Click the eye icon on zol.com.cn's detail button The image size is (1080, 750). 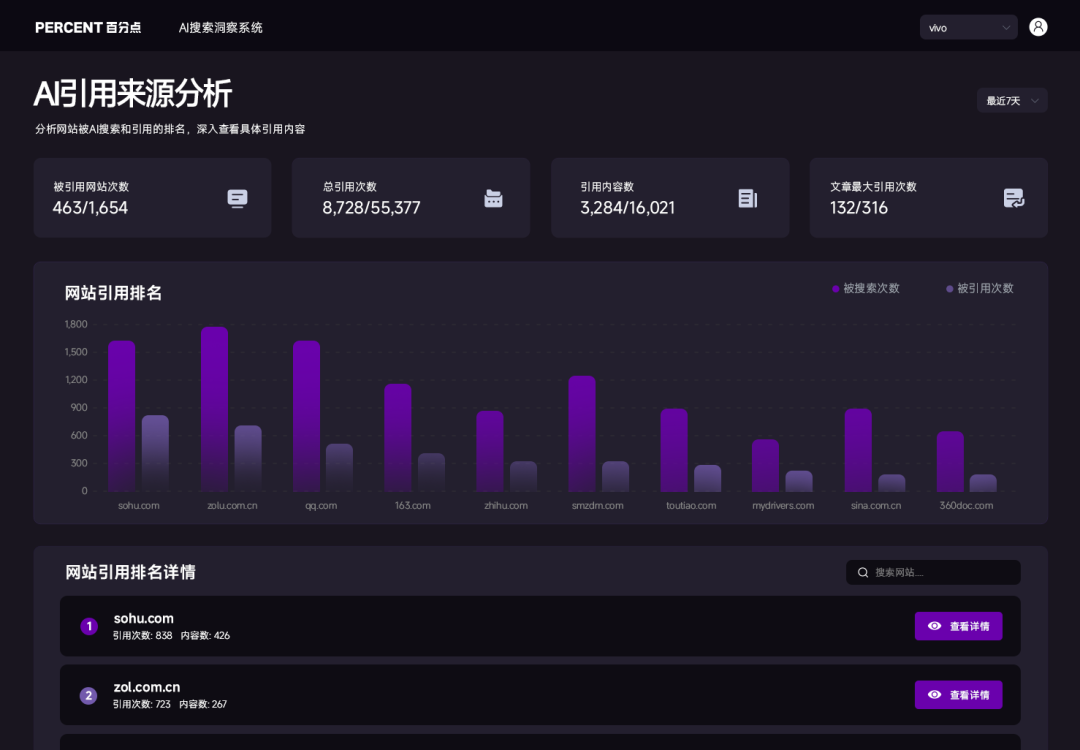(935, 695)
